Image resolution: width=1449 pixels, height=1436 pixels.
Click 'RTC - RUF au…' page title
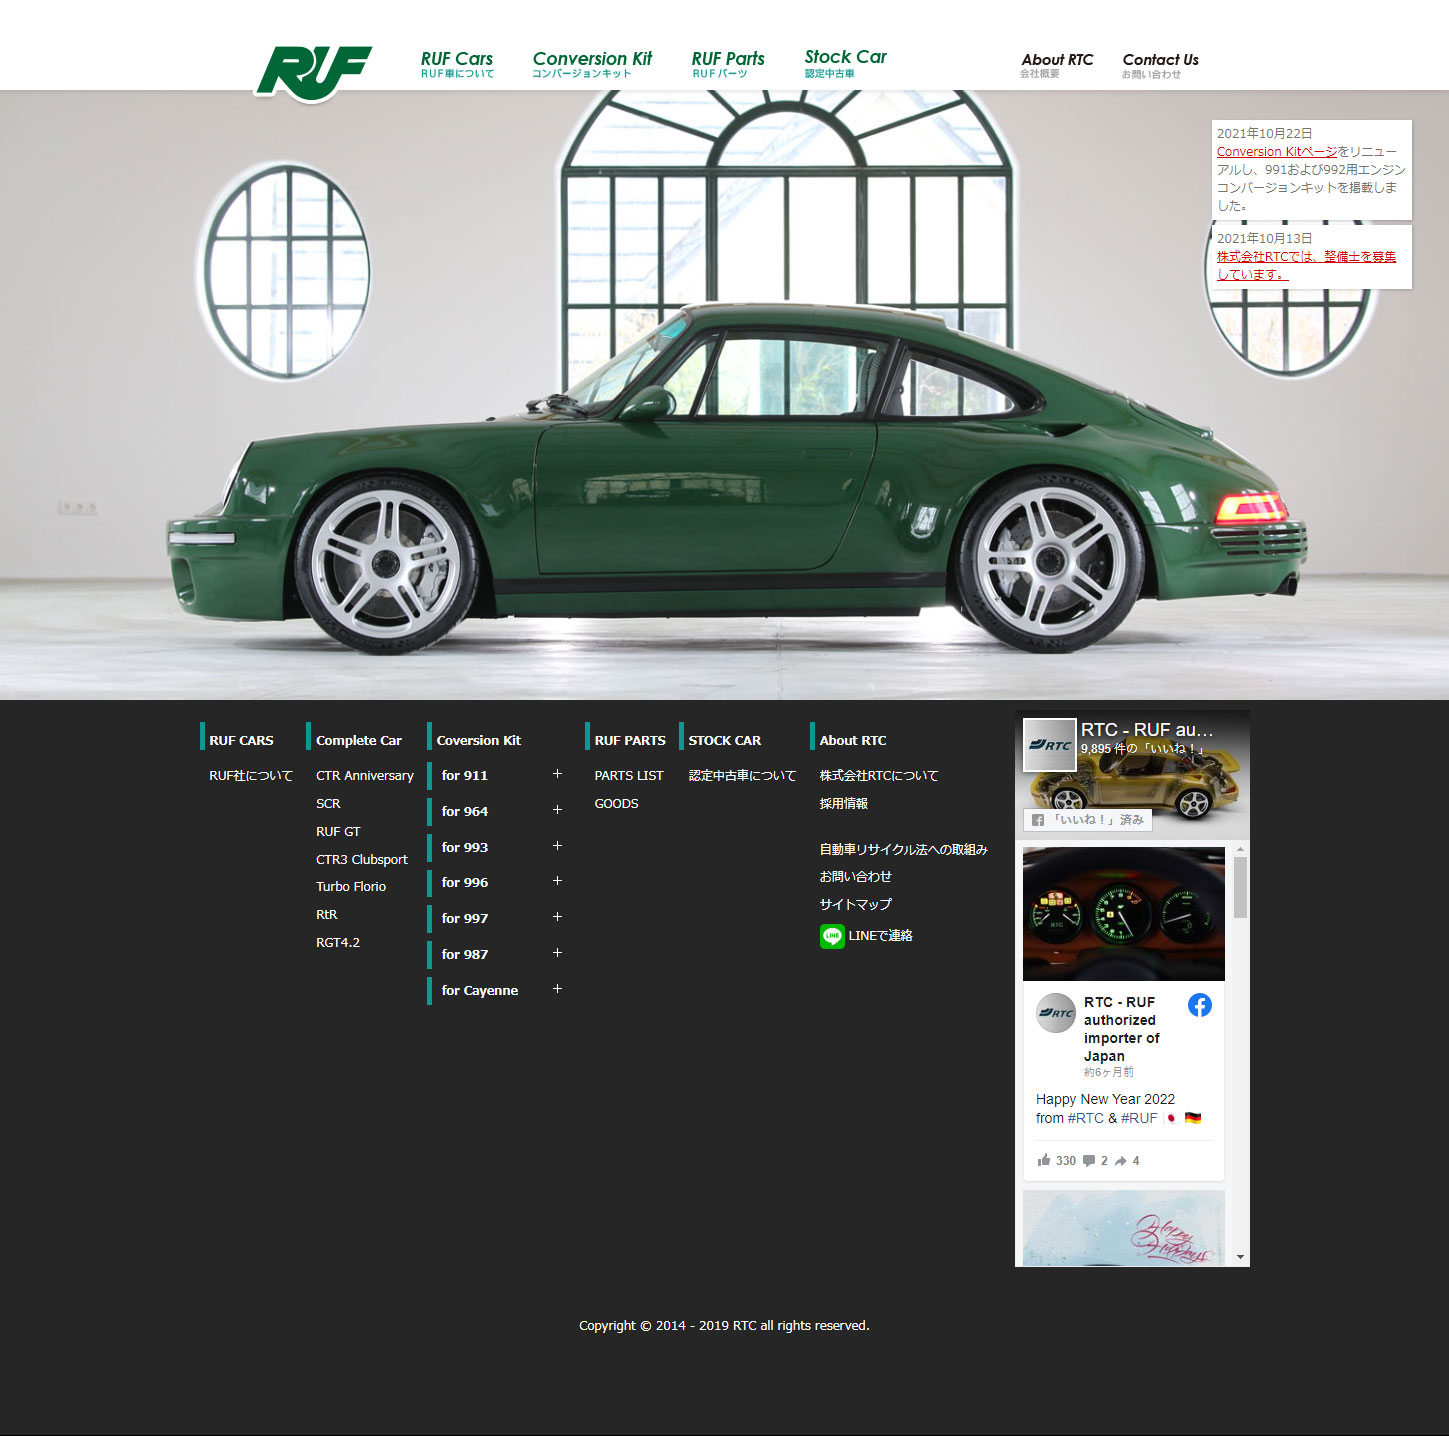pyautogui.click(x=1147, y=729)
